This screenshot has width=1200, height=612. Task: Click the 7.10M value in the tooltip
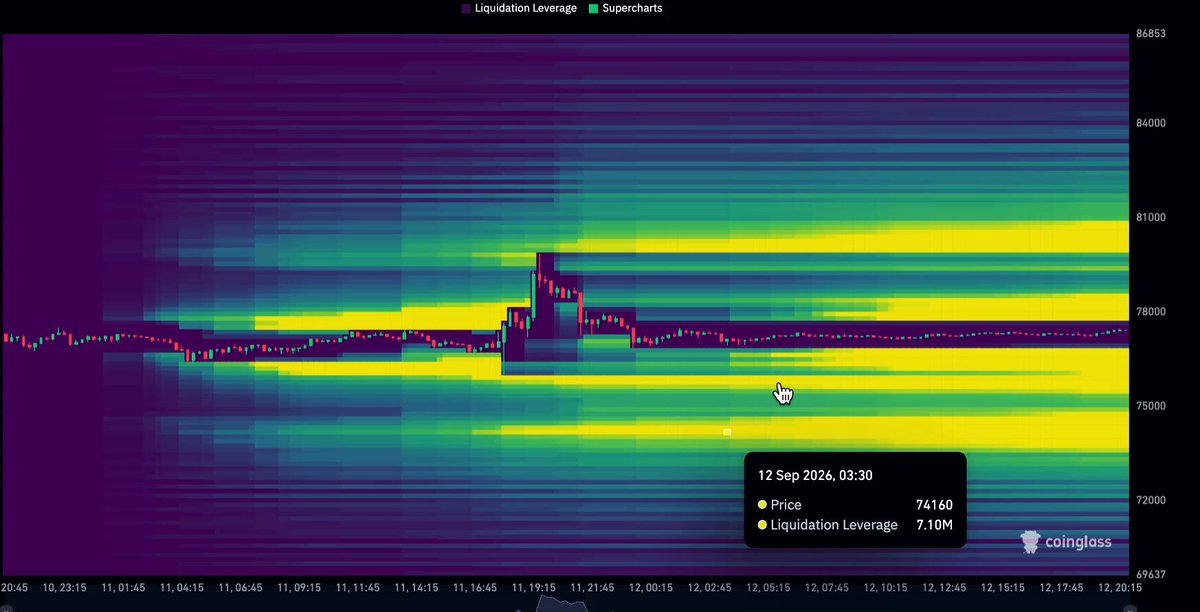934,525
